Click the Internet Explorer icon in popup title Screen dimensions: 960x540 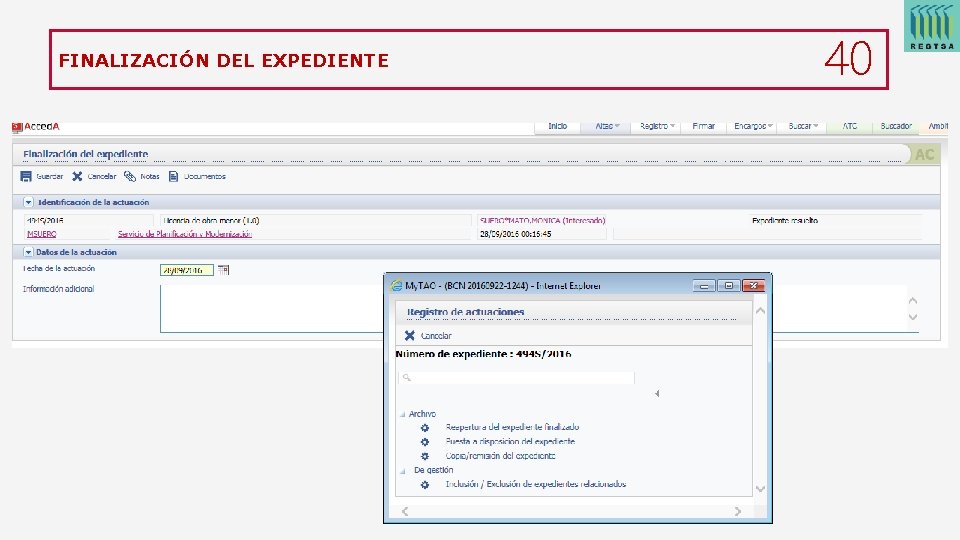point(397,285)
